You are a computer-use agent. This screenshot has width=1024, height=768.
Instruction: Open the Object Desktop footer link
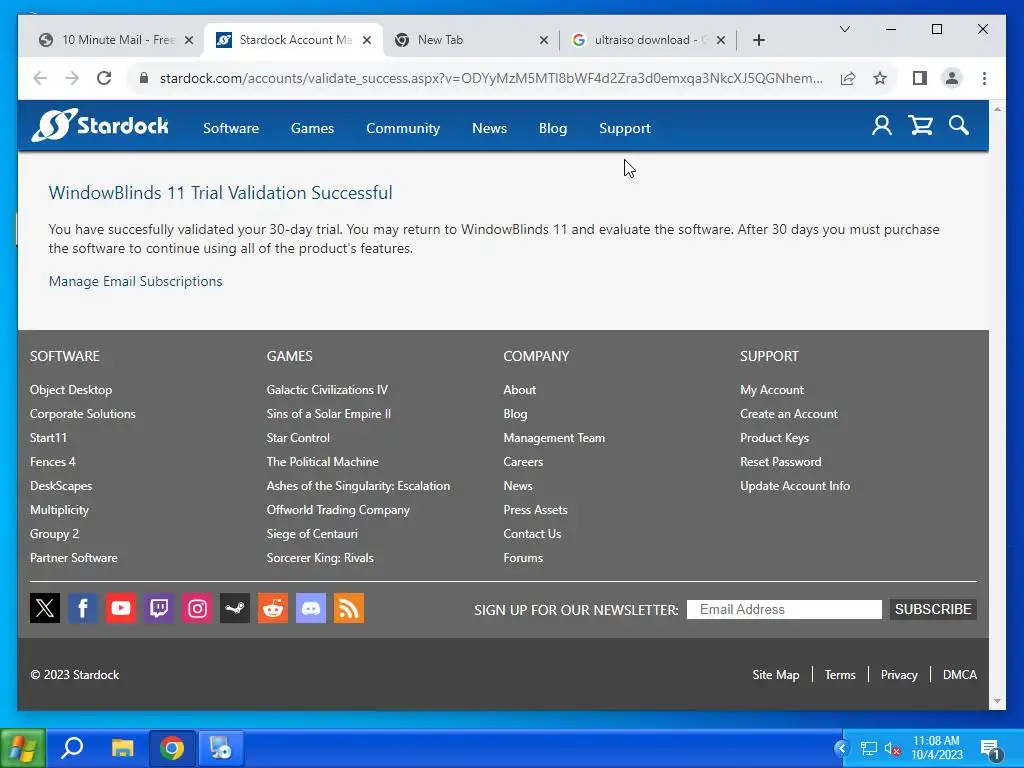71,389
